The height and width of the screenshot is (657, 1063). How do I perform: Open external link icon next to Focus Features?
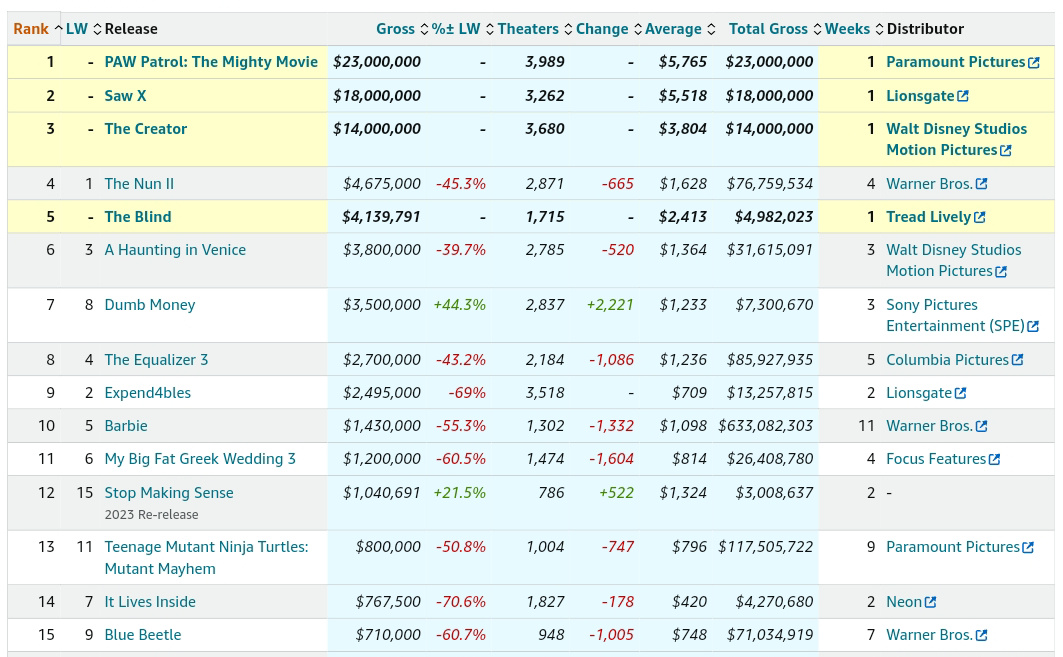(995, 459)
